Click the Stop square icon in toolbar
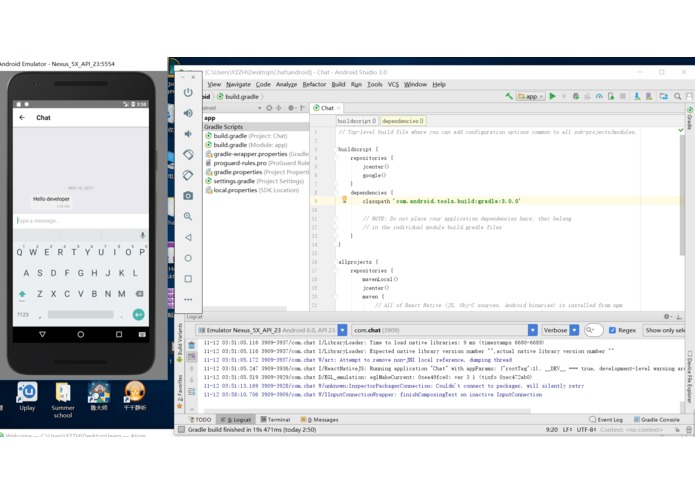The image size is (695, 494). [x=622, y=96]
